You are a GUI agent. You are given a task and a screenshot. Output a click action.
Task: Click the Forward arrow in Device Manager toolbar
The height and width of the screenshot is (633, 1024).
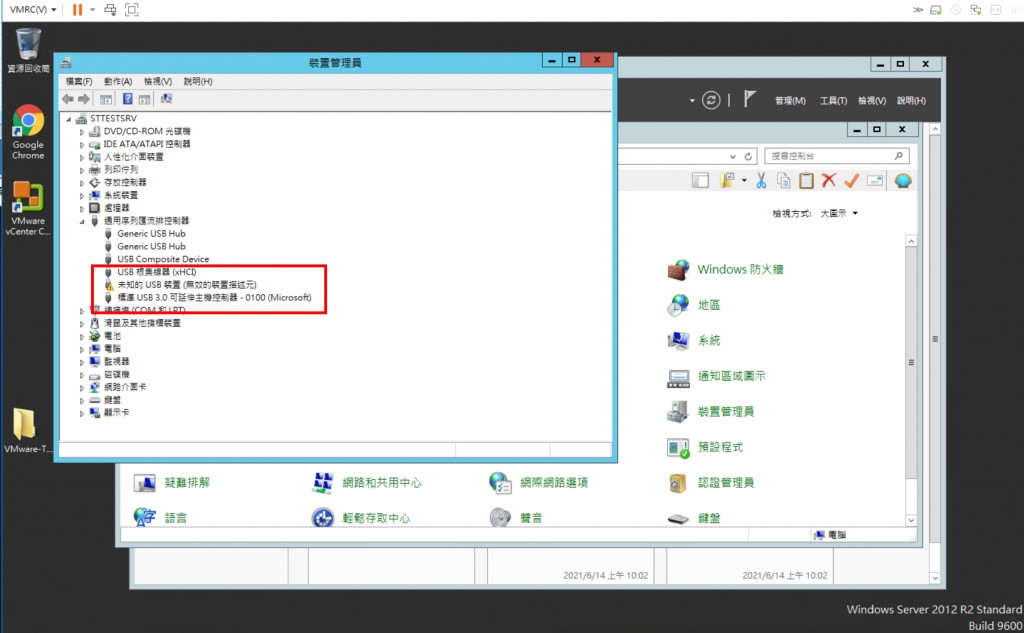click(x=84, y=99)
